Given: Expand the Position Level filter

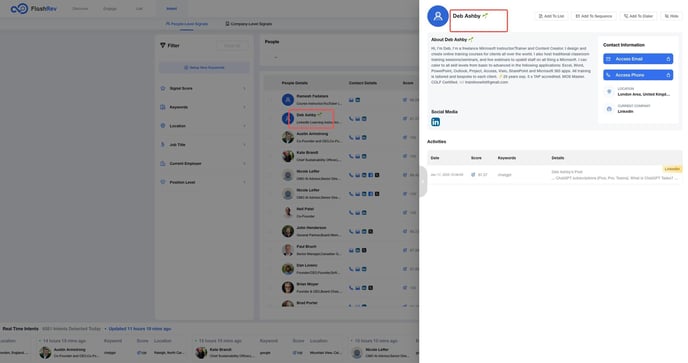Looking at the screenshot, I should click(x=204, y=182).
